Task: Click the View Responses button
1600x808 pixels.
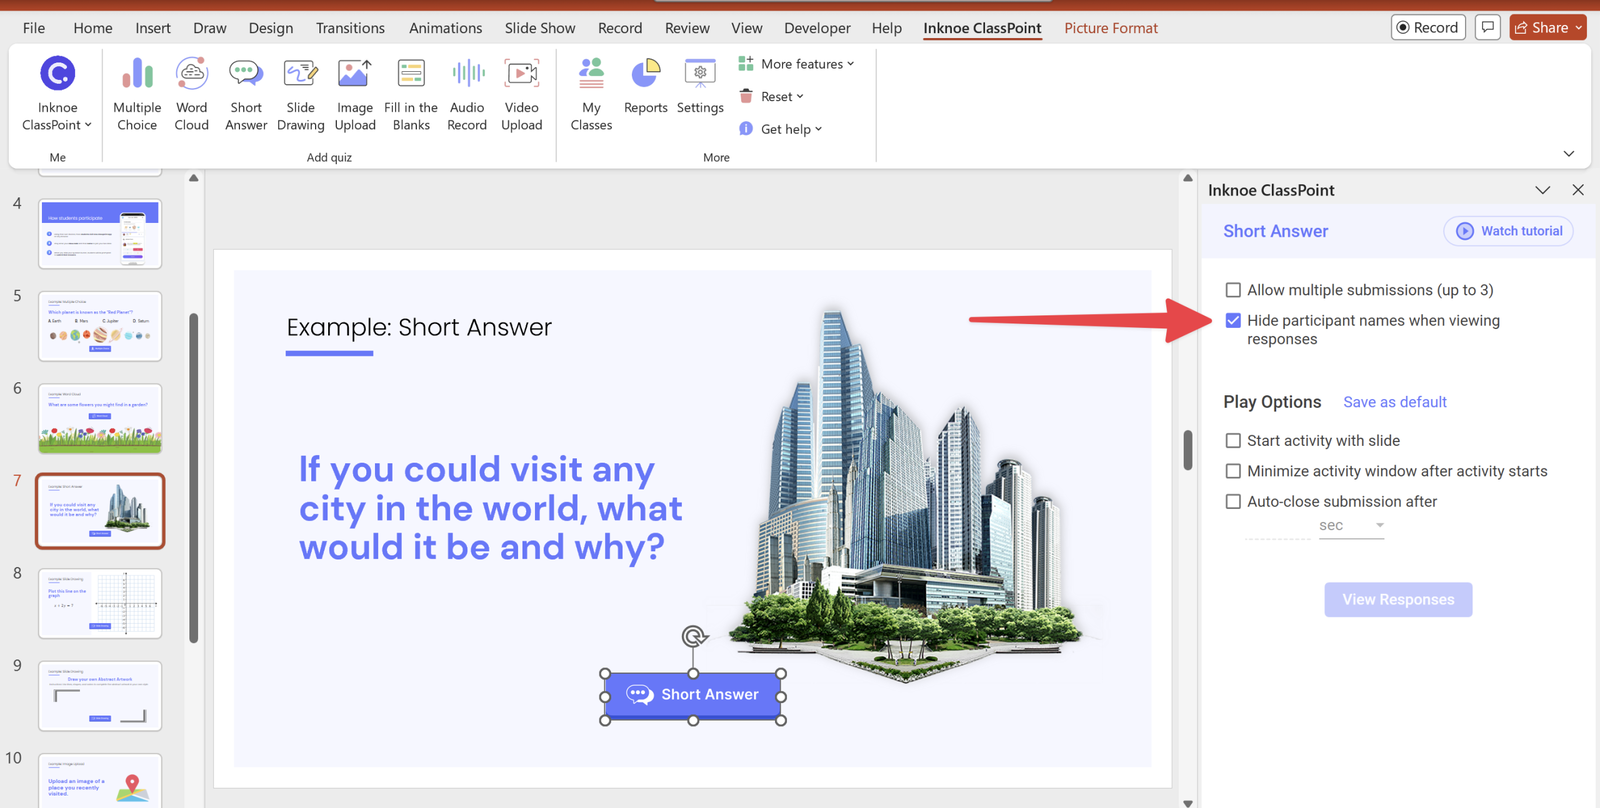Action: pyautogui.click(x=1398, y=600)
